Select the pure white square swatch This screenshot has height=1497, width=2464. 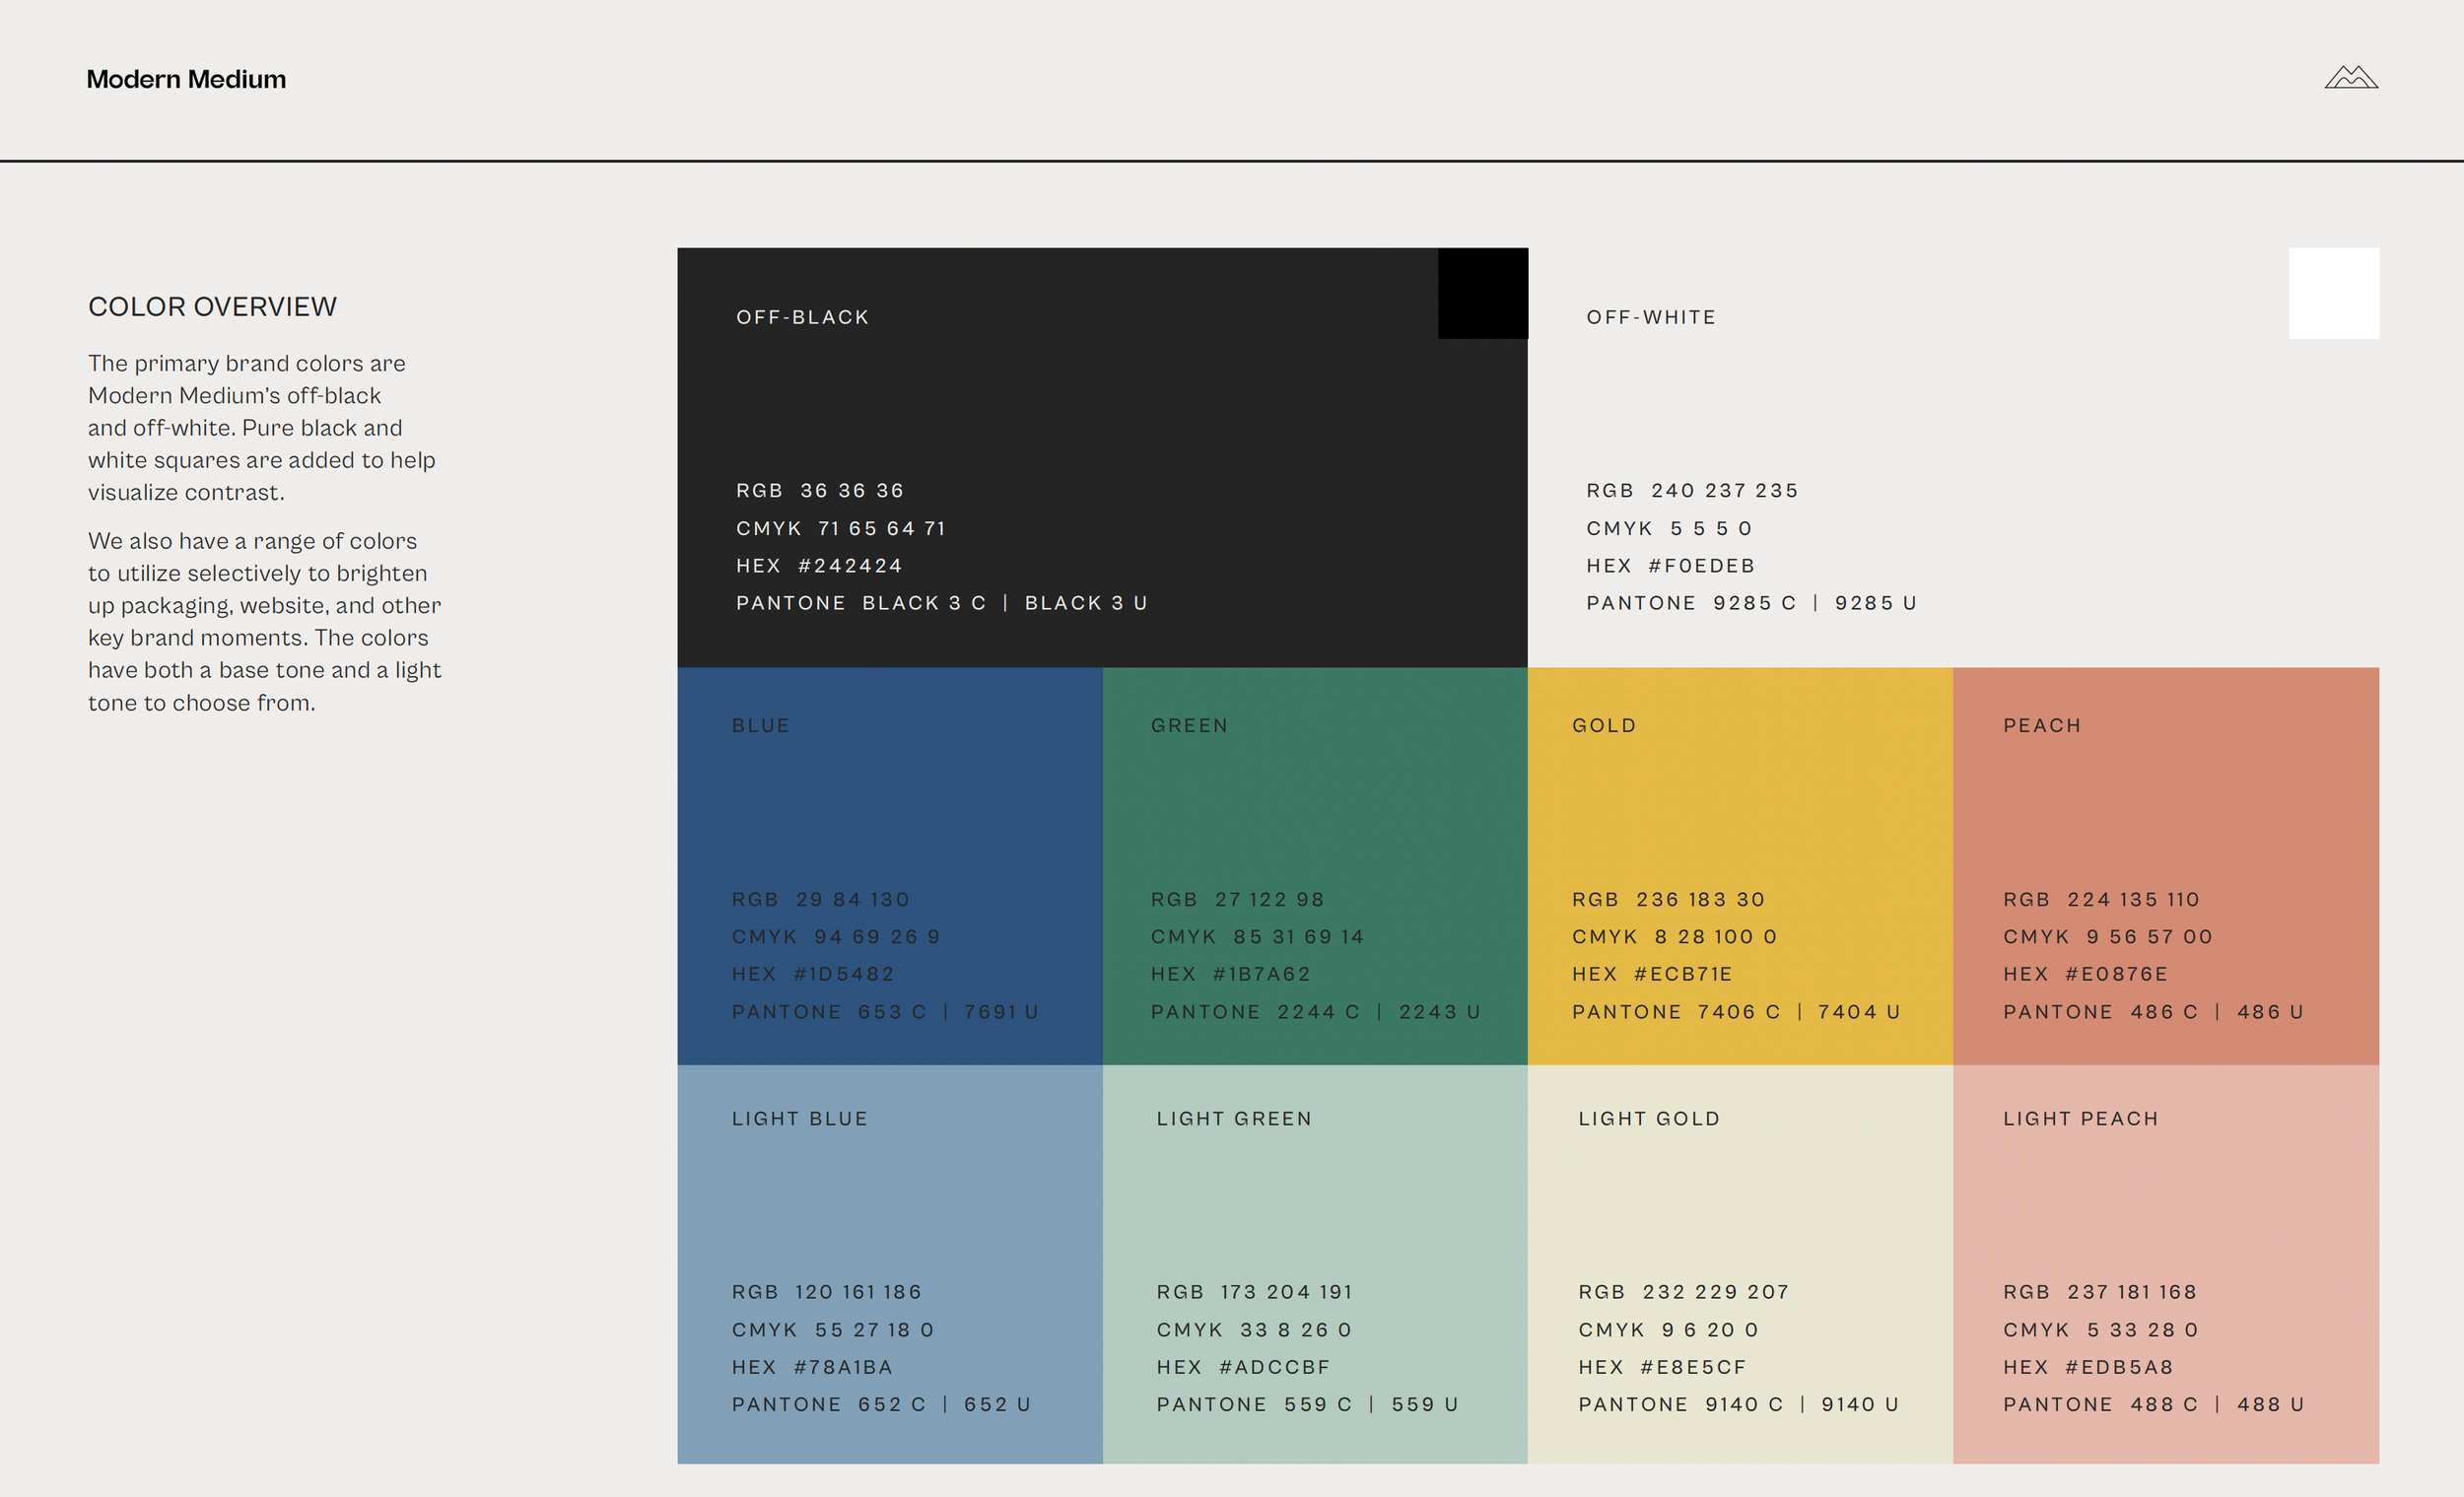[x=2333, y=293]
